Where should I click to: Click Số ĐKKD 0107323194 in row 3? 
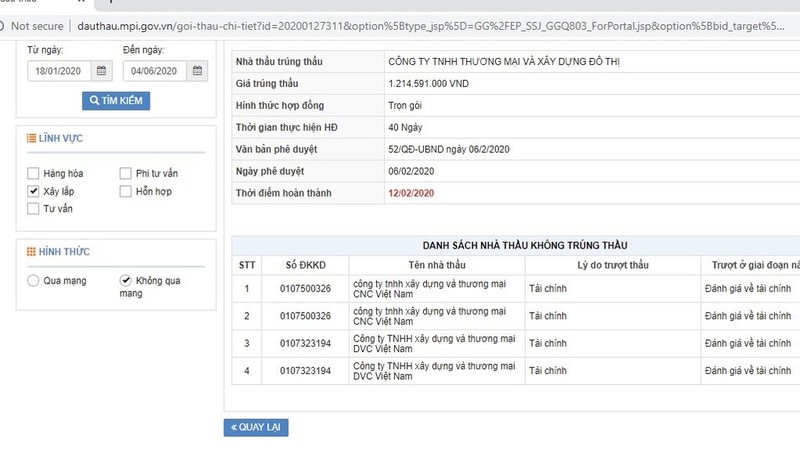pyautogui.click(x=306, y=344)
